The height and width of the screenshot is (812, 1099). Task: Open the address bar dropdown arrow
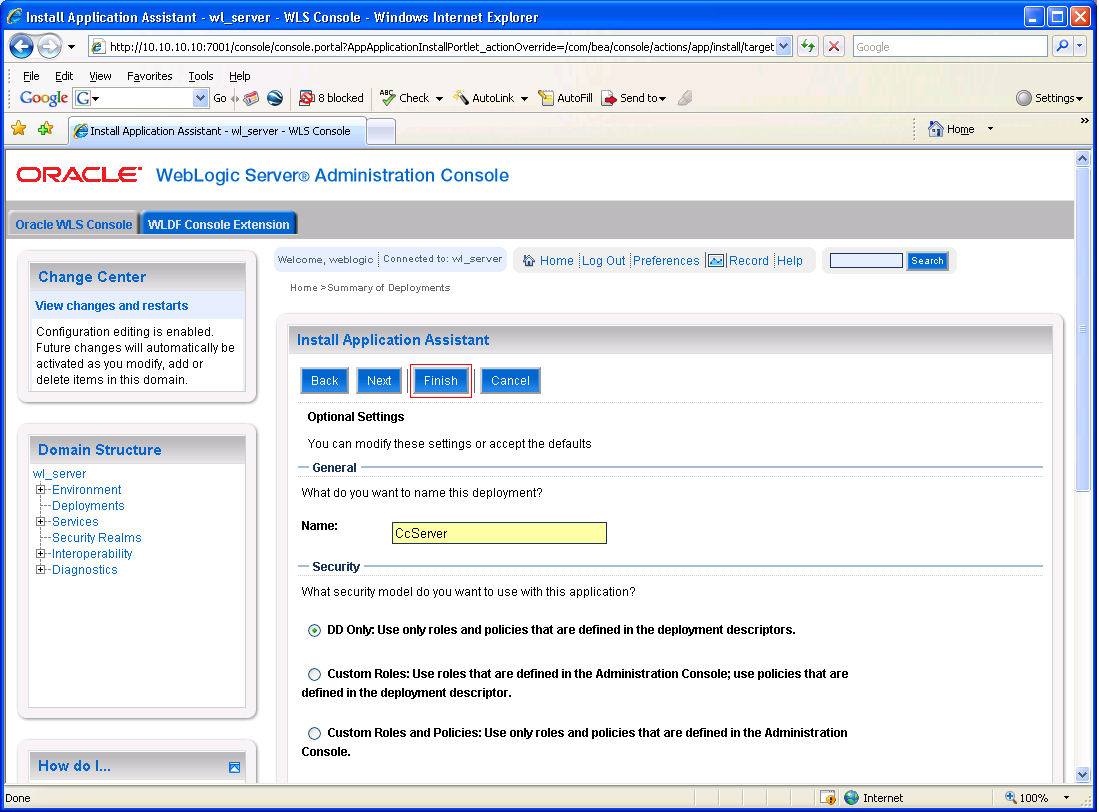pyautogui.click(x=784, y=46)
